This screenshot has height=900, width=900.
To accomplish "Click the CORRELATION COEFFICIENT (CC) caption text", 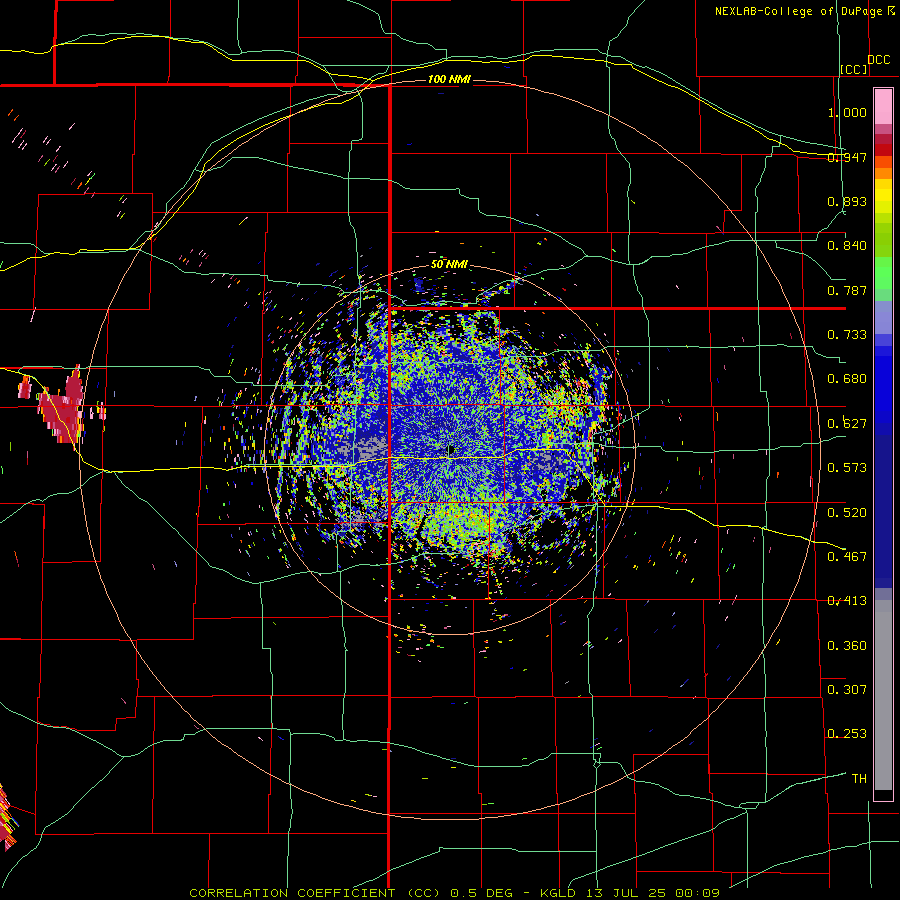I will pos(315,893).
